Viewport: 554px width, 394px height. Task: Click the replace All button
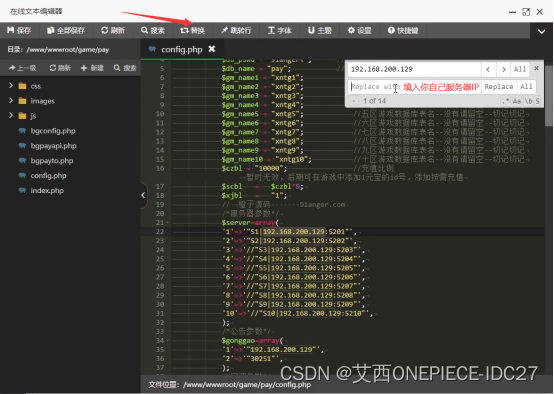click(x=526, y=87)
